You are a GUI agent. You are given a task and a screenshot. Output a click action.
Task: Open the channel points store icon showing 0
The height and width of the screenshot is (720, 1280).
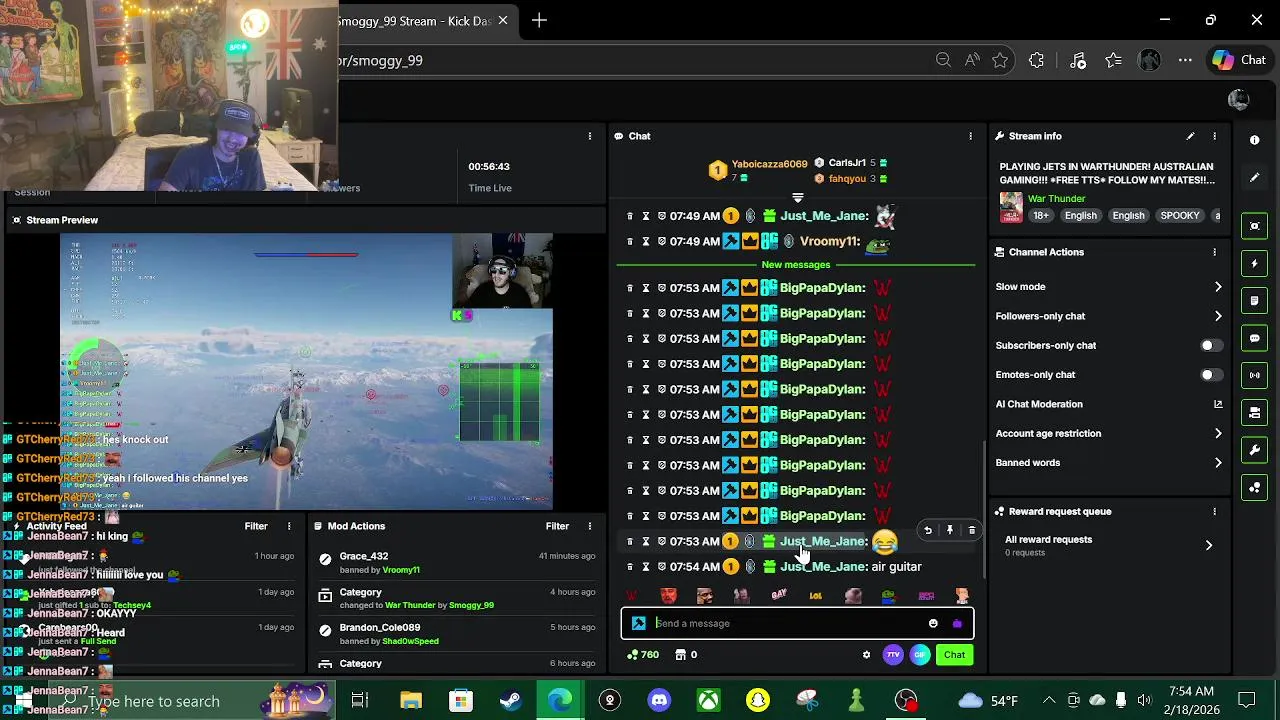click(686, 655)
